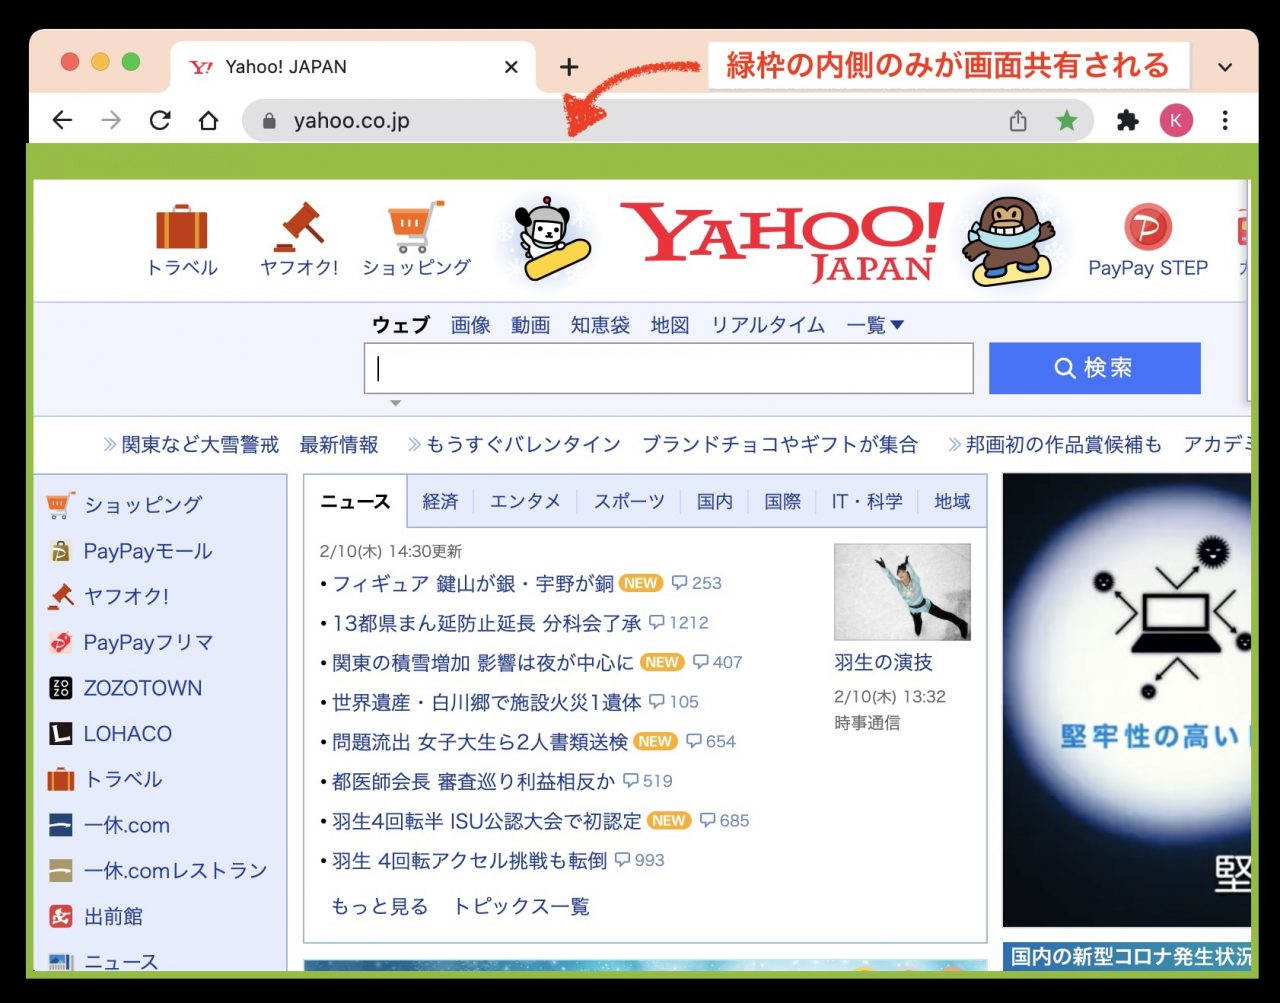Click the Yahoo Travel suitcase icon
1280x1003 pixels.
181,228
